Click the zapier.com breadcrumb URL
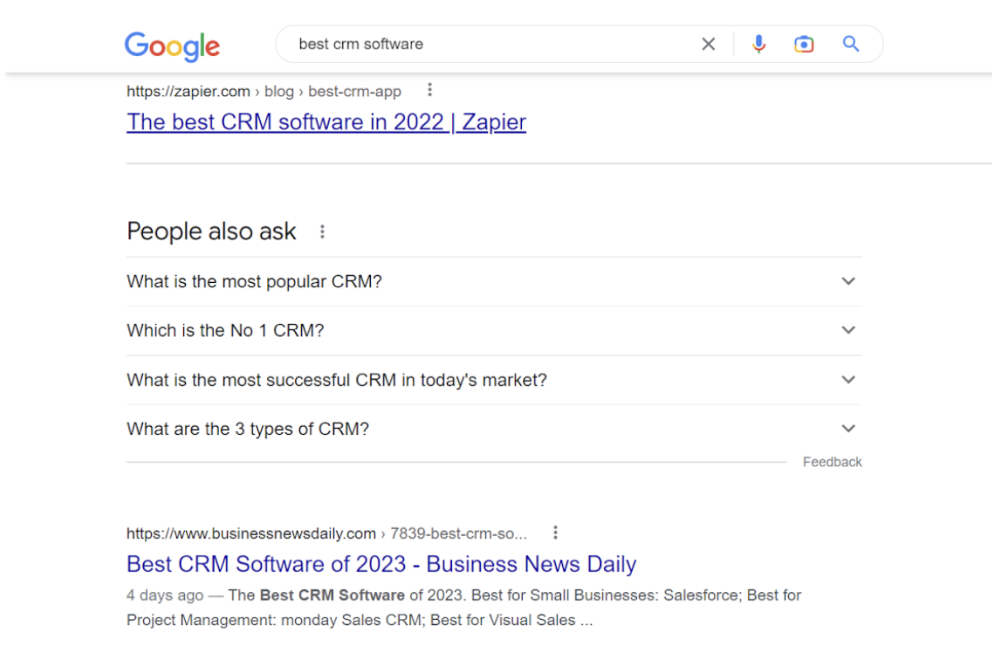The image size is (992, 654). (x=190, y=91)
